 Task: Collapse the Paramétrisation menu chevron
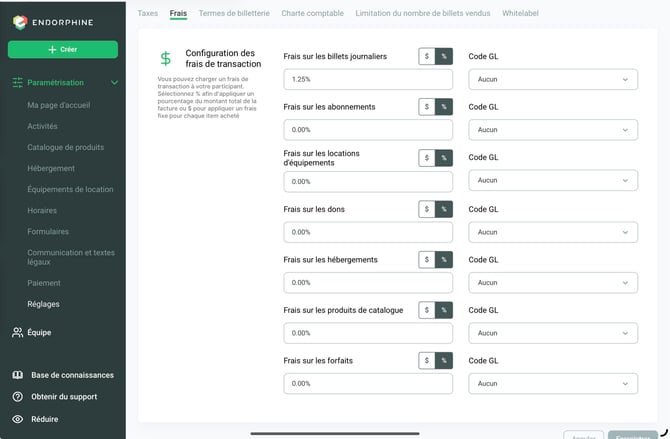point(115,82)
